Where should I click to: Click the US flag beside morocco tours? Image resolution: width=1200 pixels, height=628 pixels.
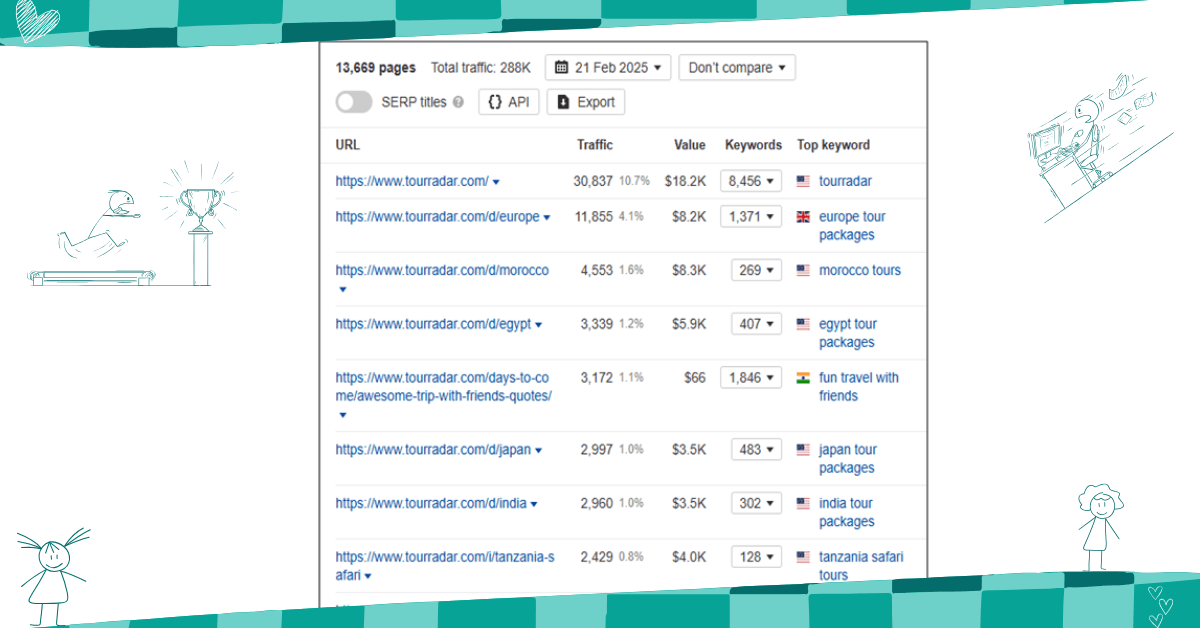[x=803, y=271]
